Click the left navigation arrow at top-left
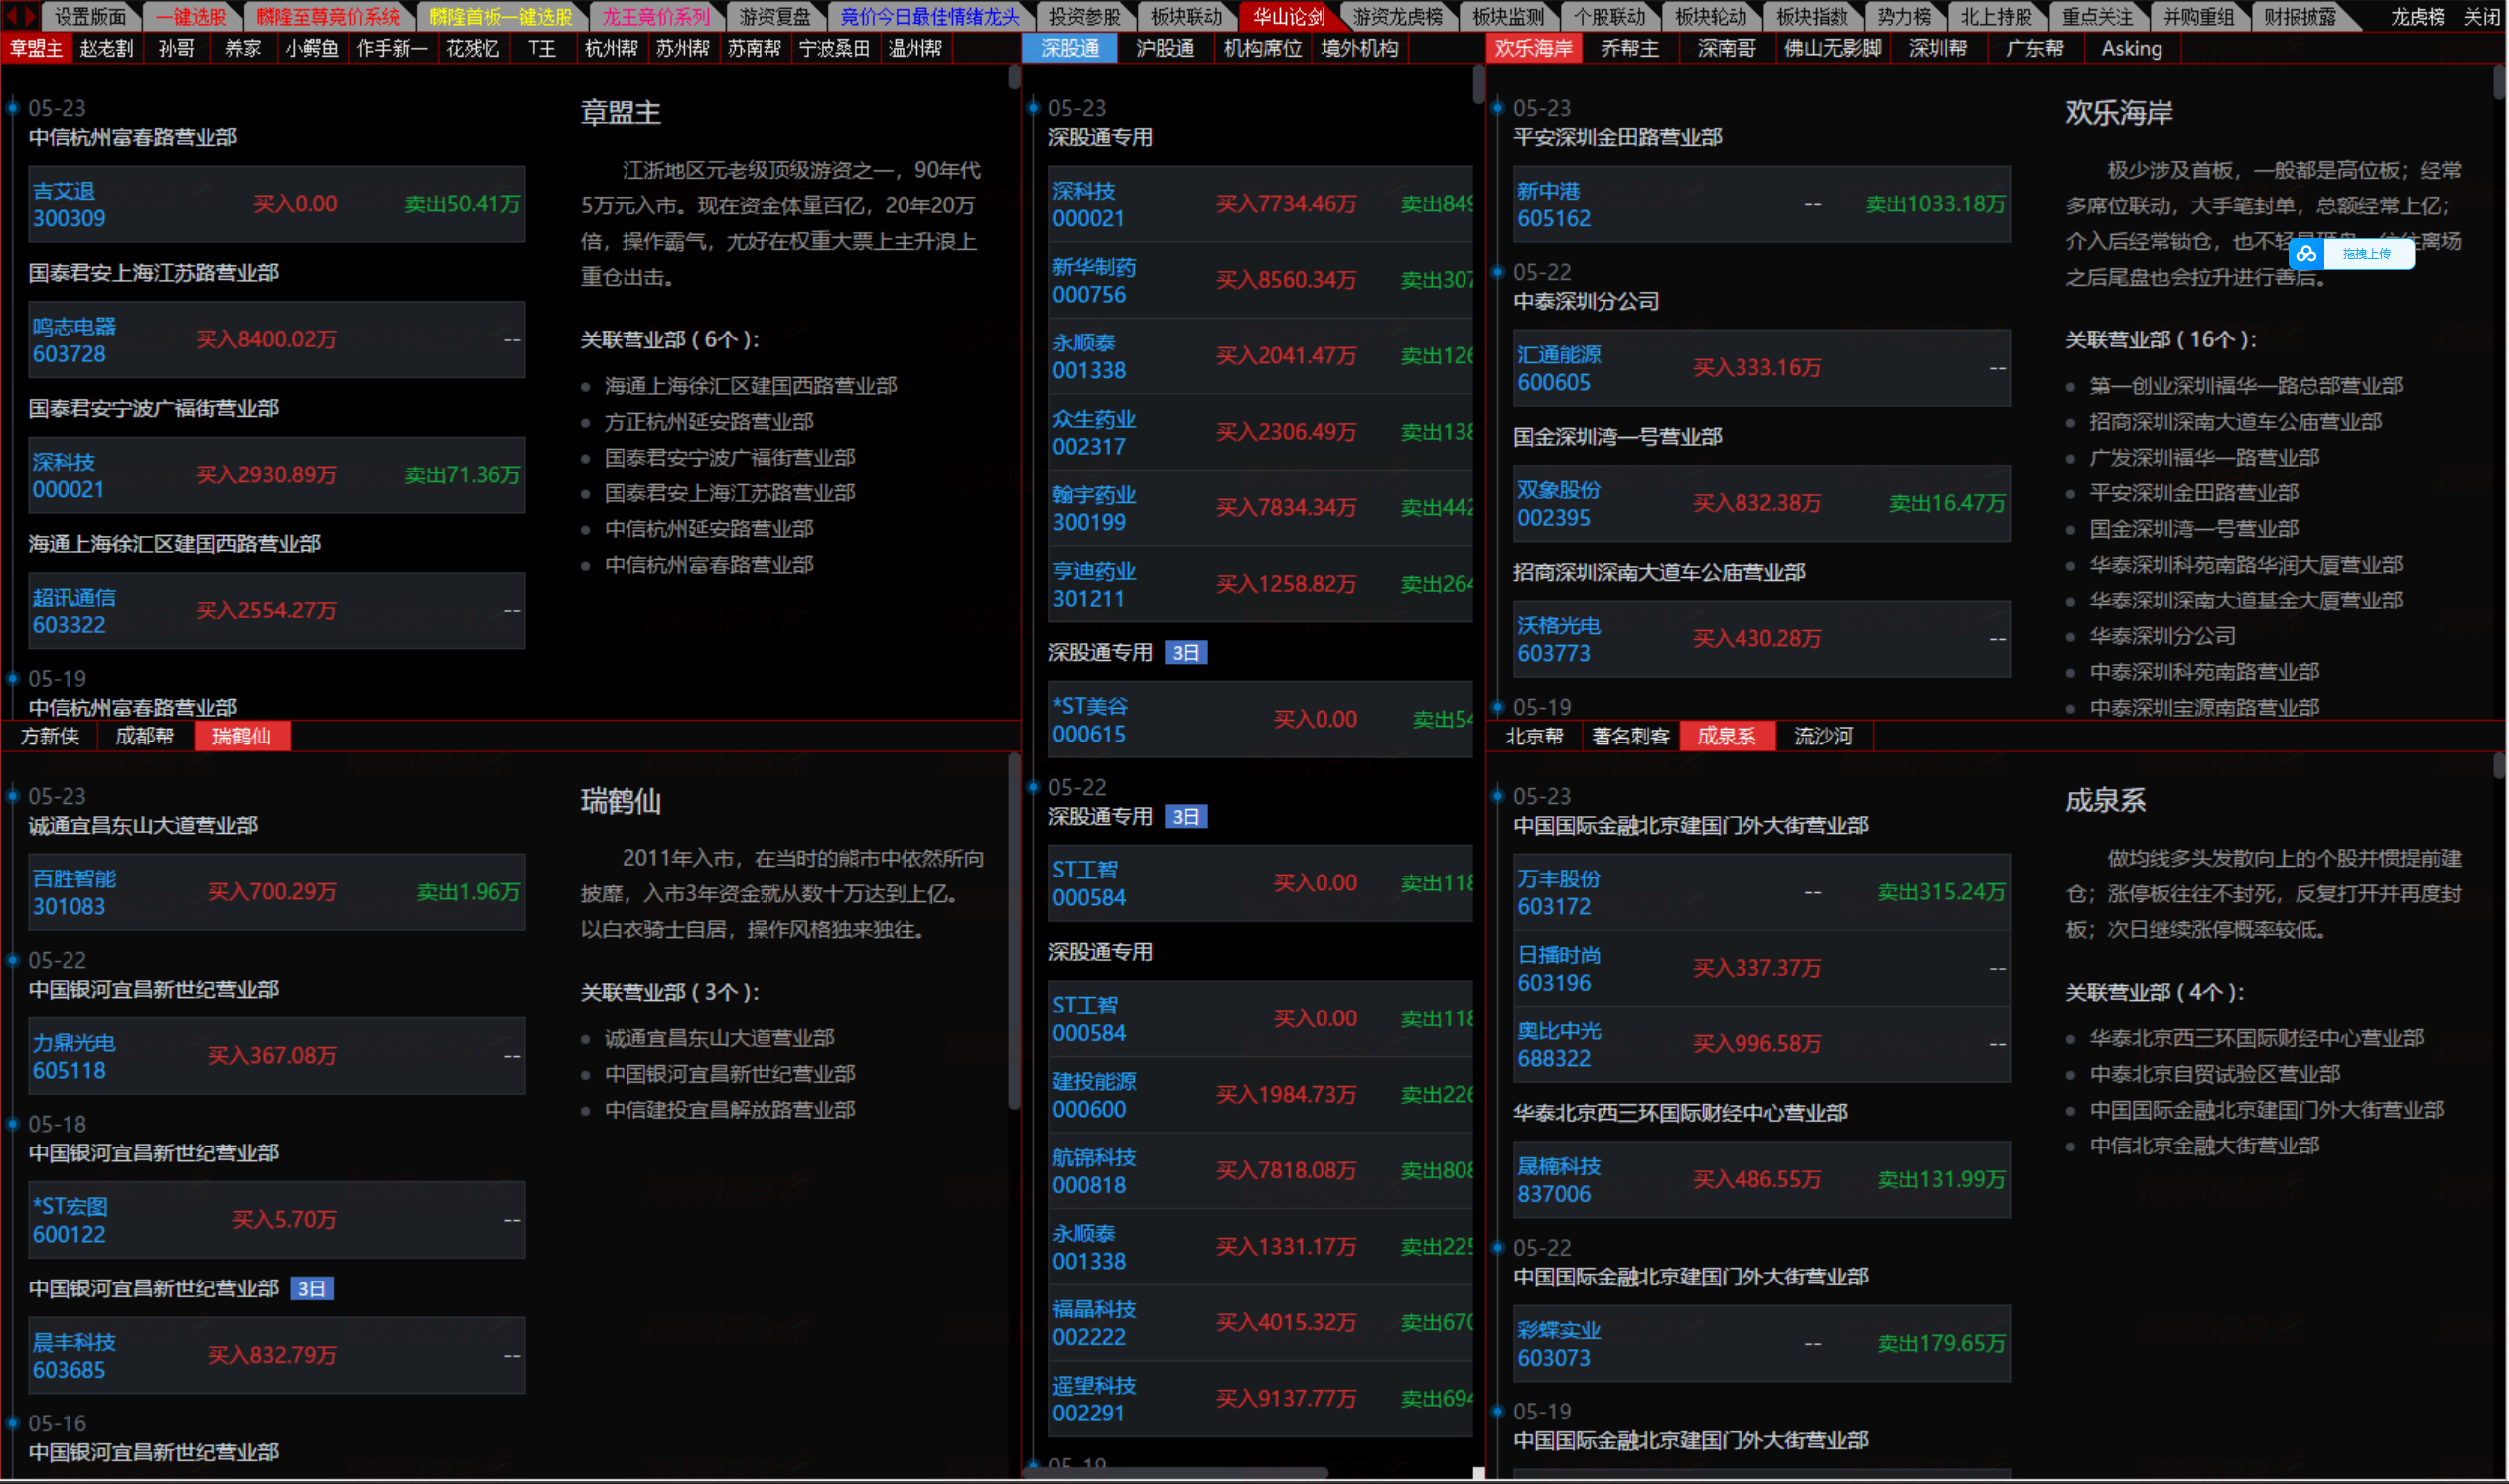2509x1484 pixels. coord(13,15)
